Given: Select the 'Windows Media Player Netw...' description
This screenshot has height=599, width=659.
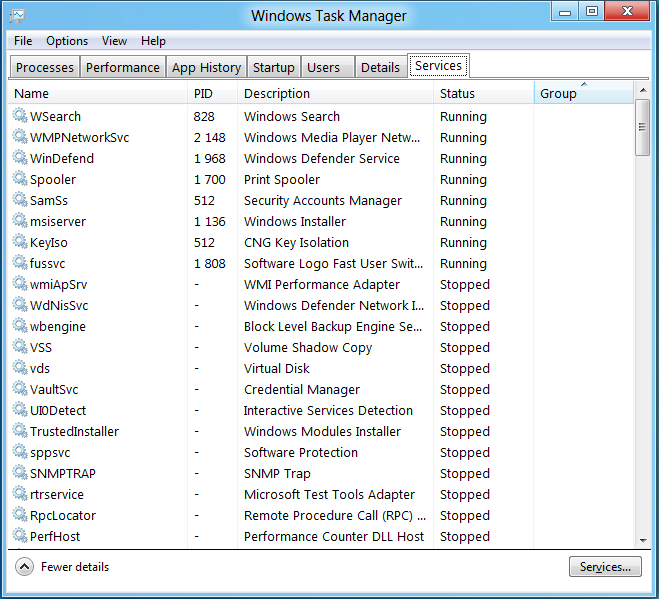Looking at the screenshot, I should click(x=332, y=137).
